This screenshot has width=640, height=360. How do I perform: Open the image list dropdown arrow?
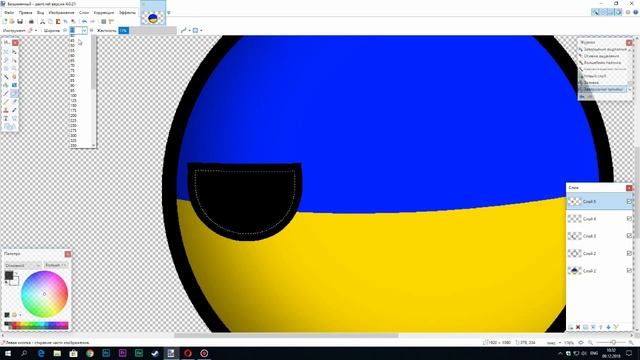[x=169, y=12]
